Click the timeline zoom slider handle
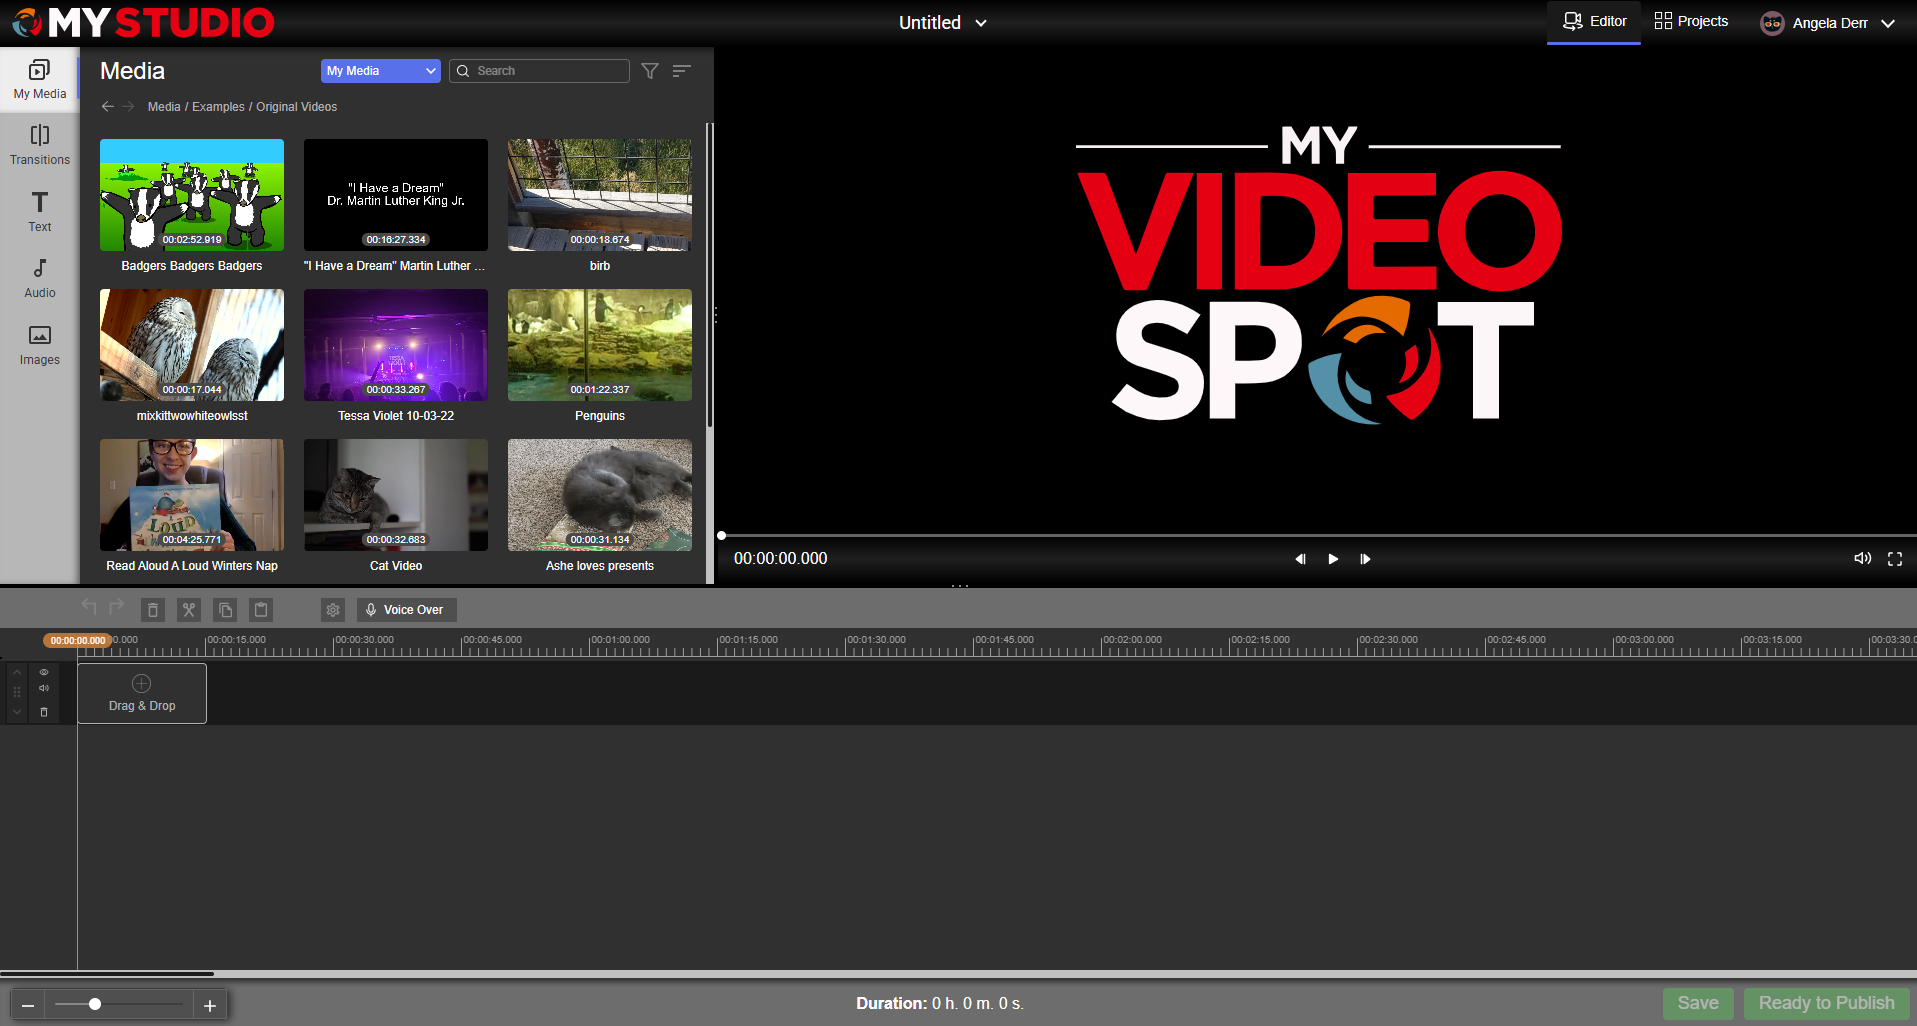 pyautogui.click(x=95, y=1004)
